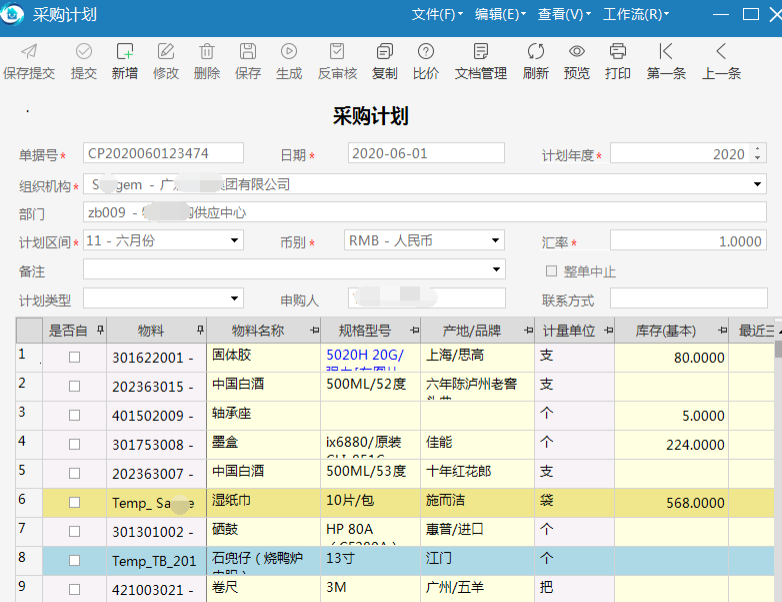Click the 联系方式 contact field
Screen dimensions: 782x602
click(x=688, y=298)
